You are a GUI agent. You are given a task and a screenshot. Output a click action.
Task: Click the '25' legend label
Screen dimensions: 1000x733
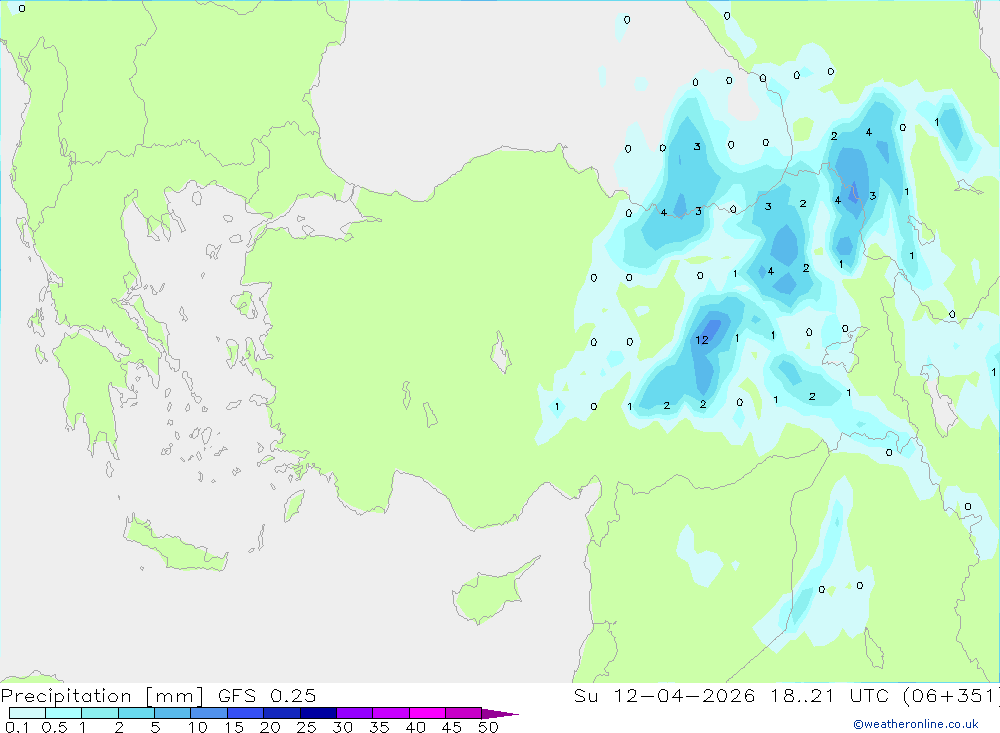click(307, 727)
